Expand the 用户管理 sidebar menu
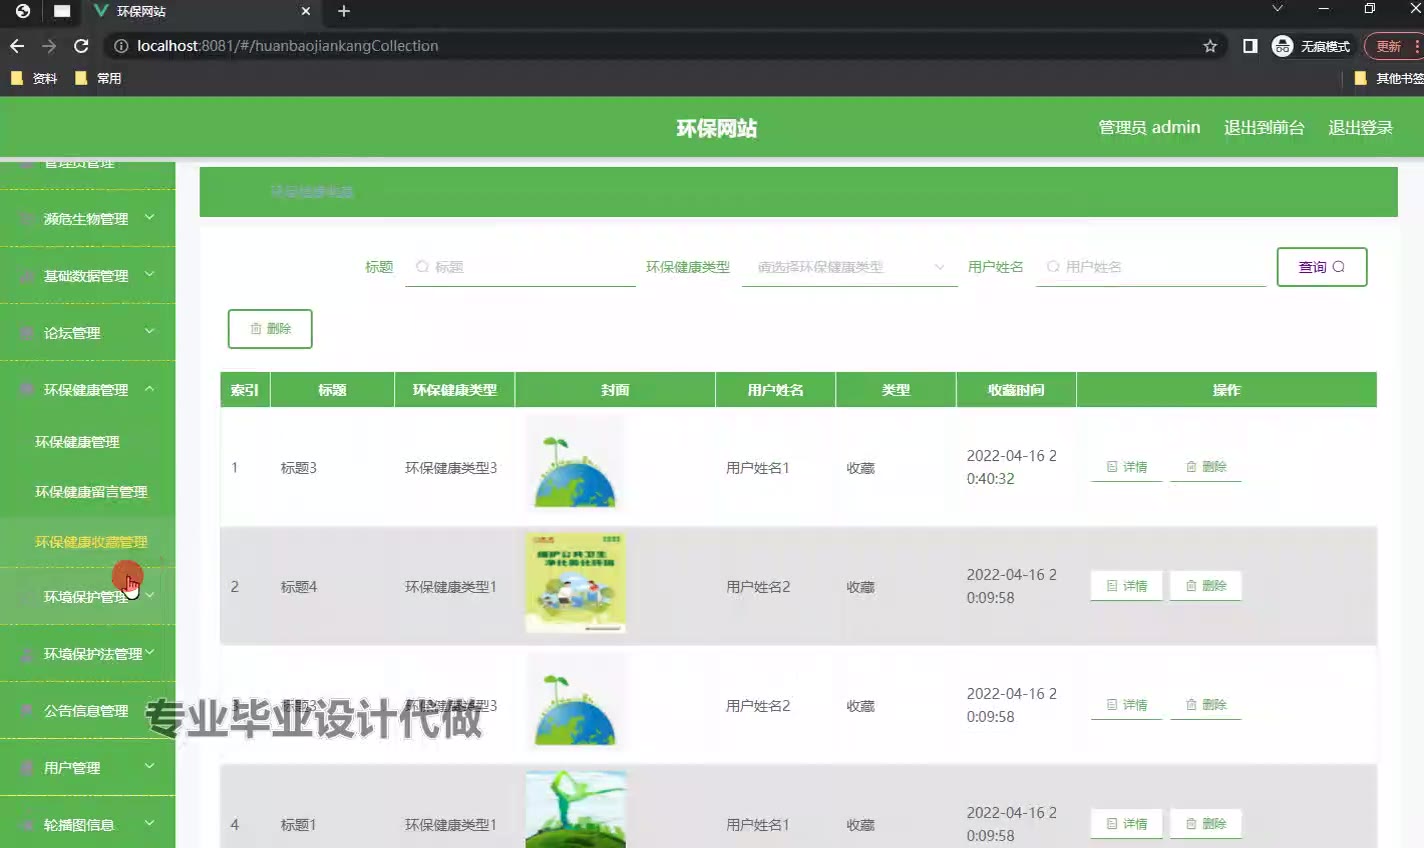 point(88,767)
